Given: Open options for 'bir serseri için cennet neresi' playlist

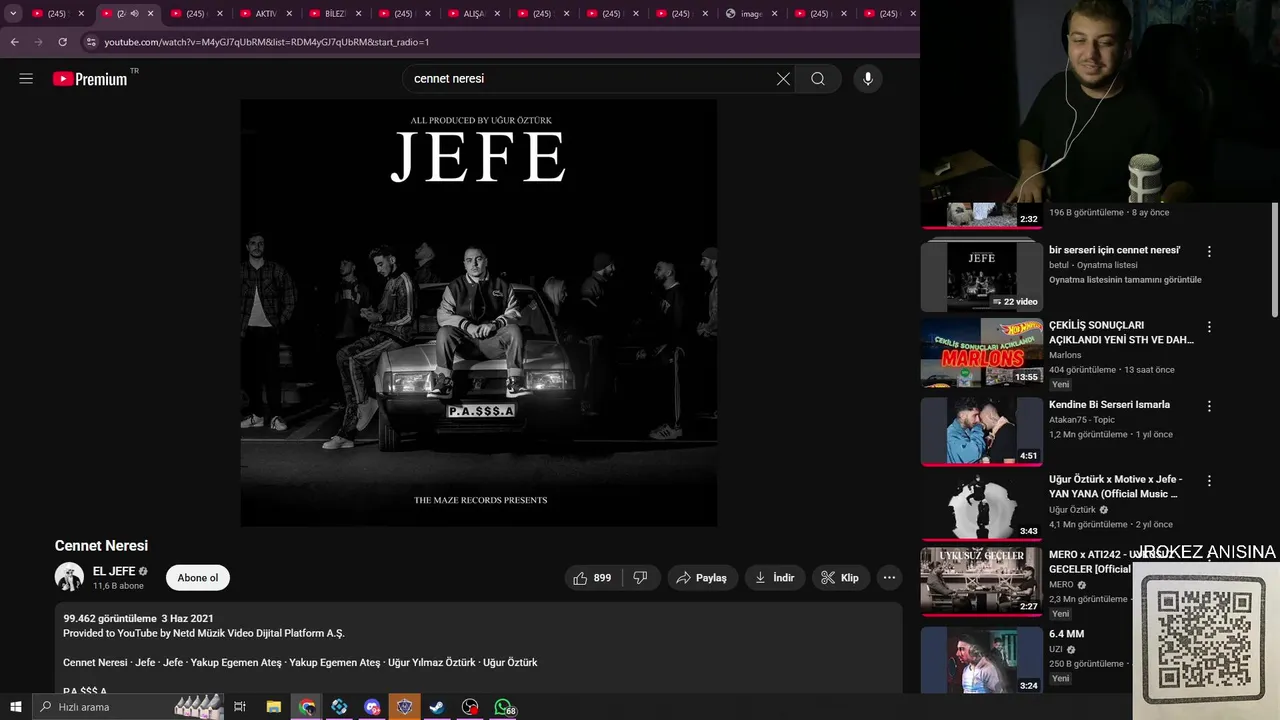Looking at the screenshot, I should click(x=1209, y=252).
